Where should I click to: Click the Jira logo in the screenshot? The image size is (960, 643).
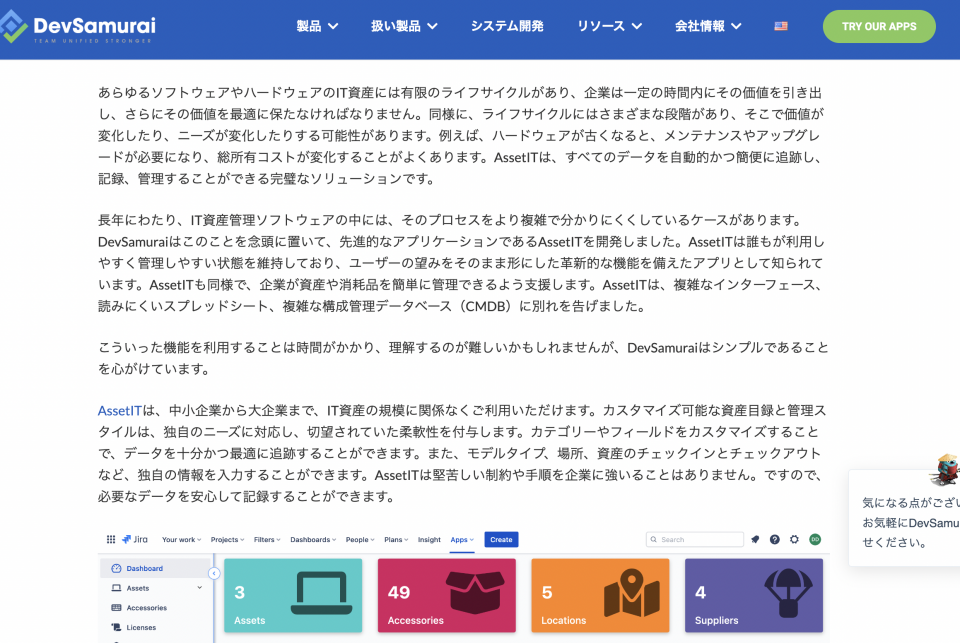click(x=135, y=540)
